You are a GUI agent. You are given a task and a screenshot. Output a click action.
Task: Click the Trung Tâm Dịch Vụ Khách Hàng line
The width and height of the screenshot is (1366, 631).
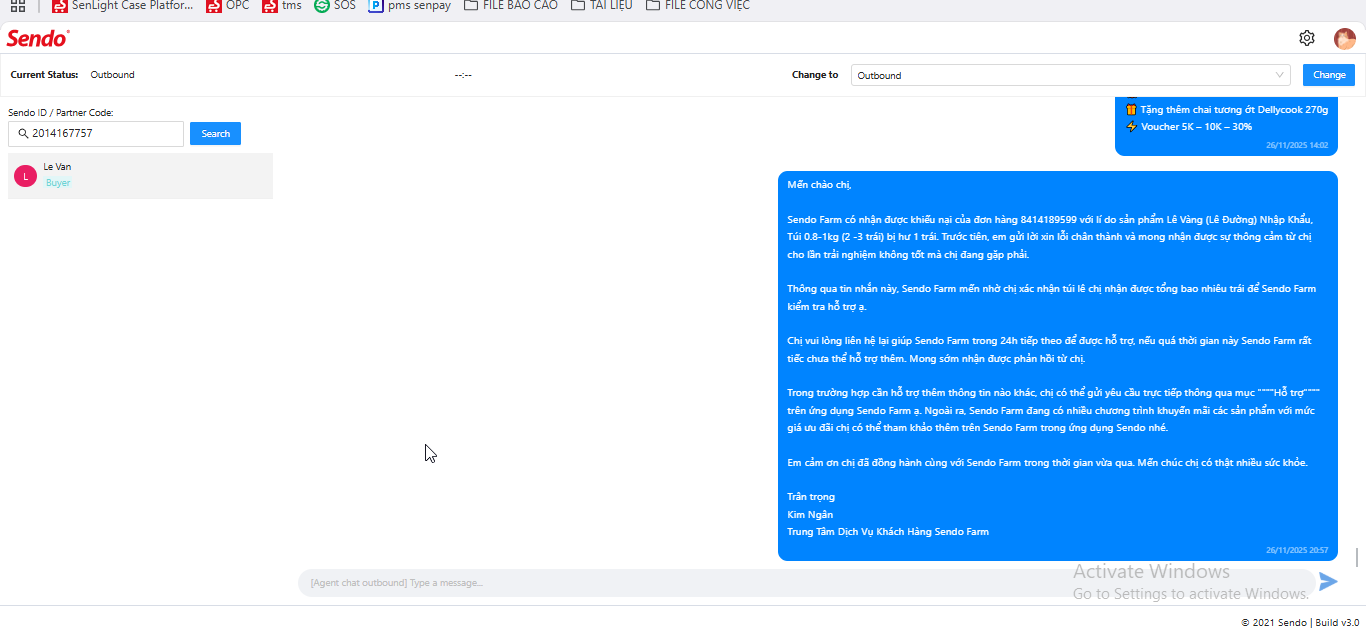[x=888, y=532]
